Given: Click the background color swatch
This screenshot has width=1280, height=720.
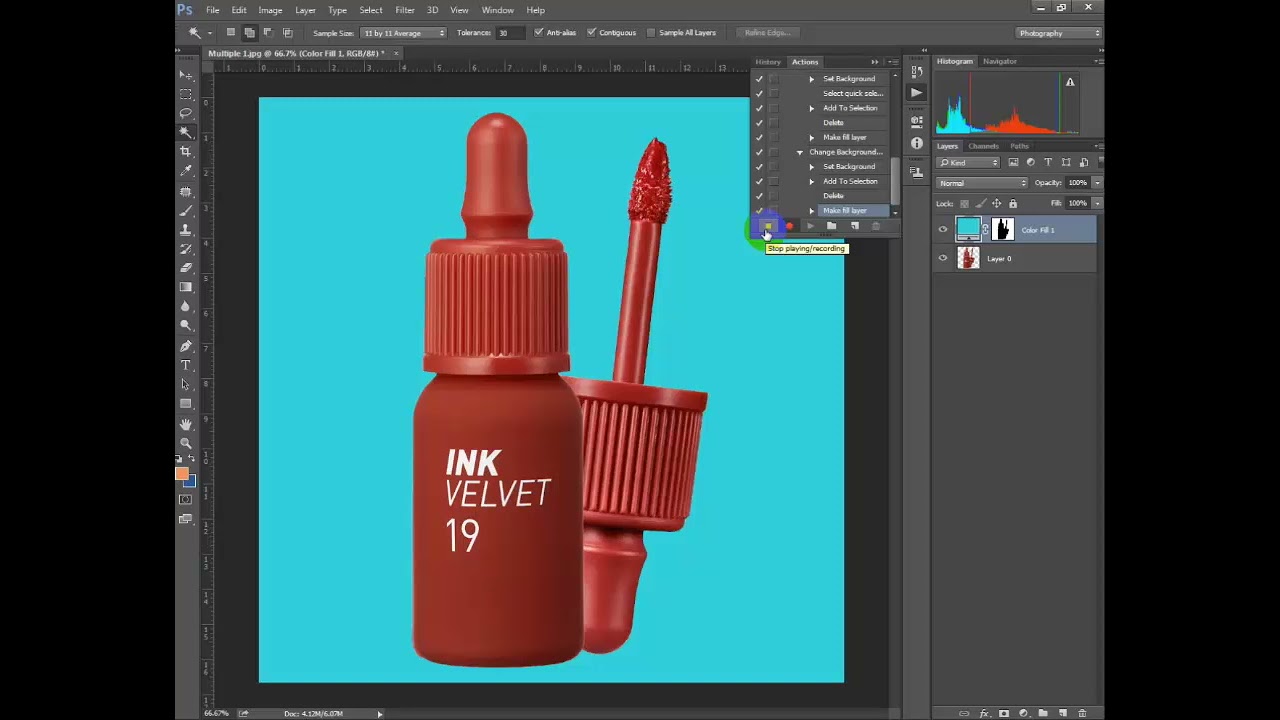Looking at the screenshot, I should click(190, 481).
